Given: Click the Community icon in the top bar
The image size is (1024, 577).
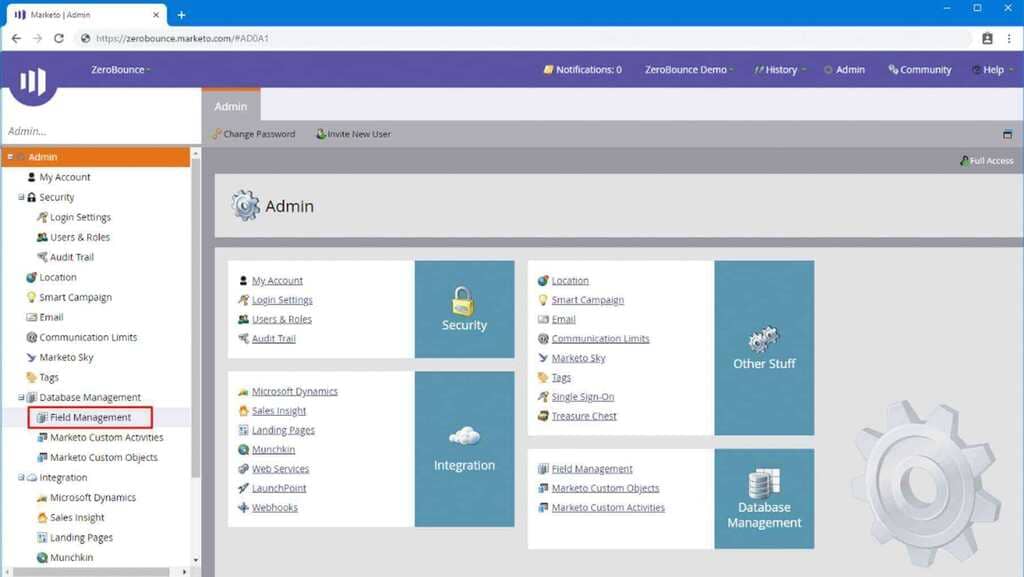Looking at the screenshot, I should point(893,69).
